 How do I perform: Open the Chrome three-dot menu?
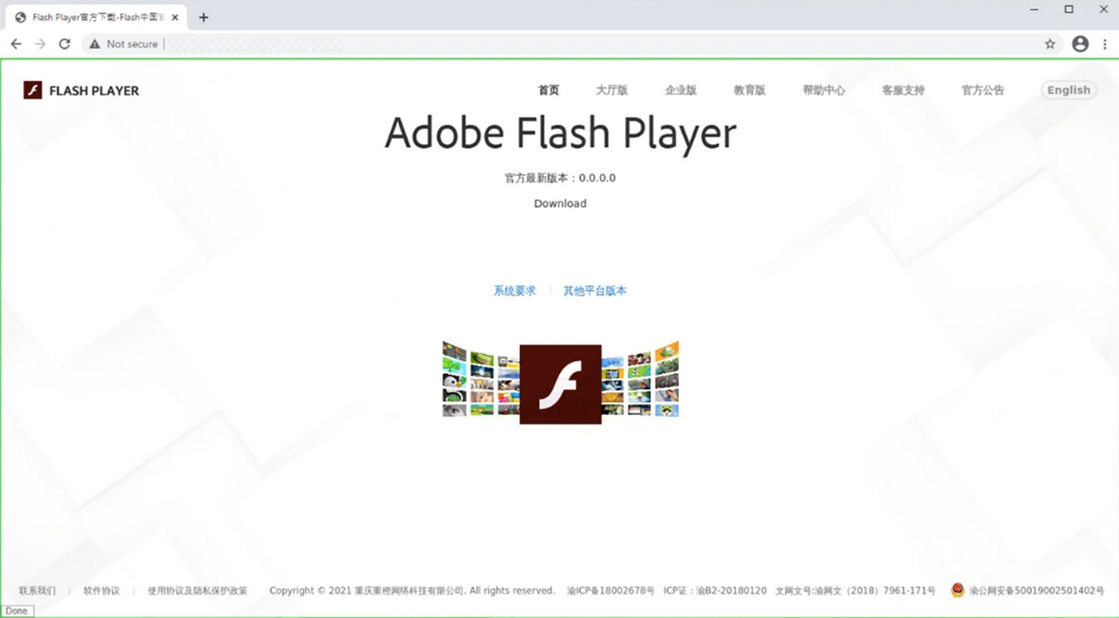pyautogui.click(x=1105, y=44)
